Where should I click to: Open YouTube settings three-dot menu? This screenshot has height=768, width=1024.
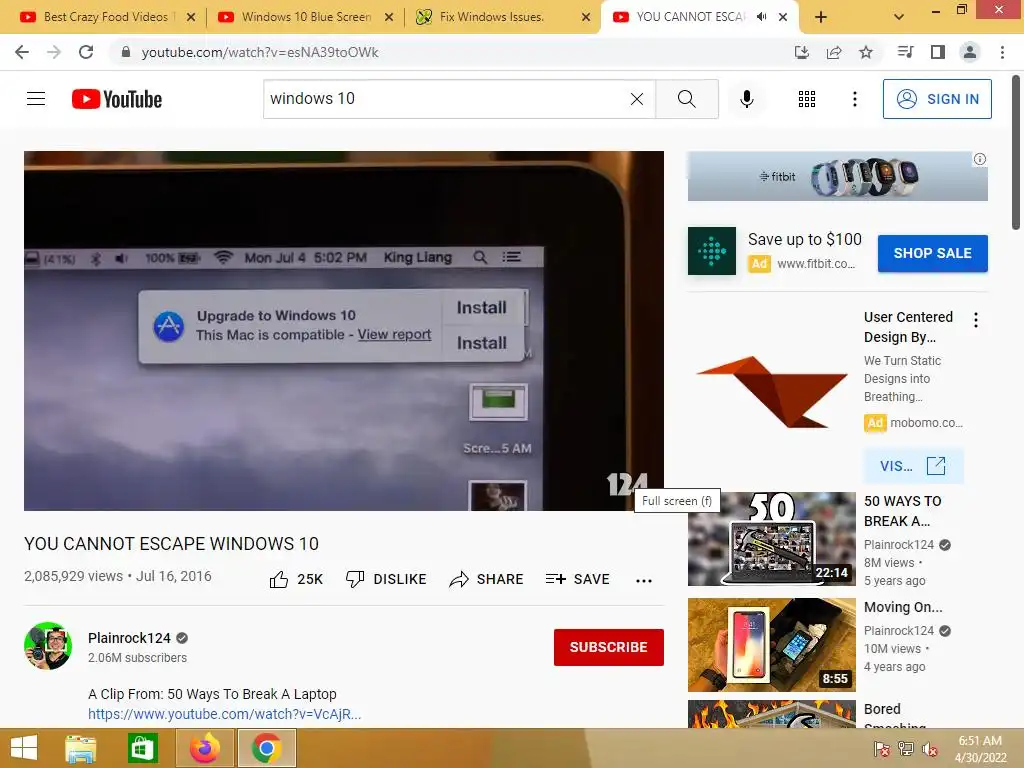[854, 99]
